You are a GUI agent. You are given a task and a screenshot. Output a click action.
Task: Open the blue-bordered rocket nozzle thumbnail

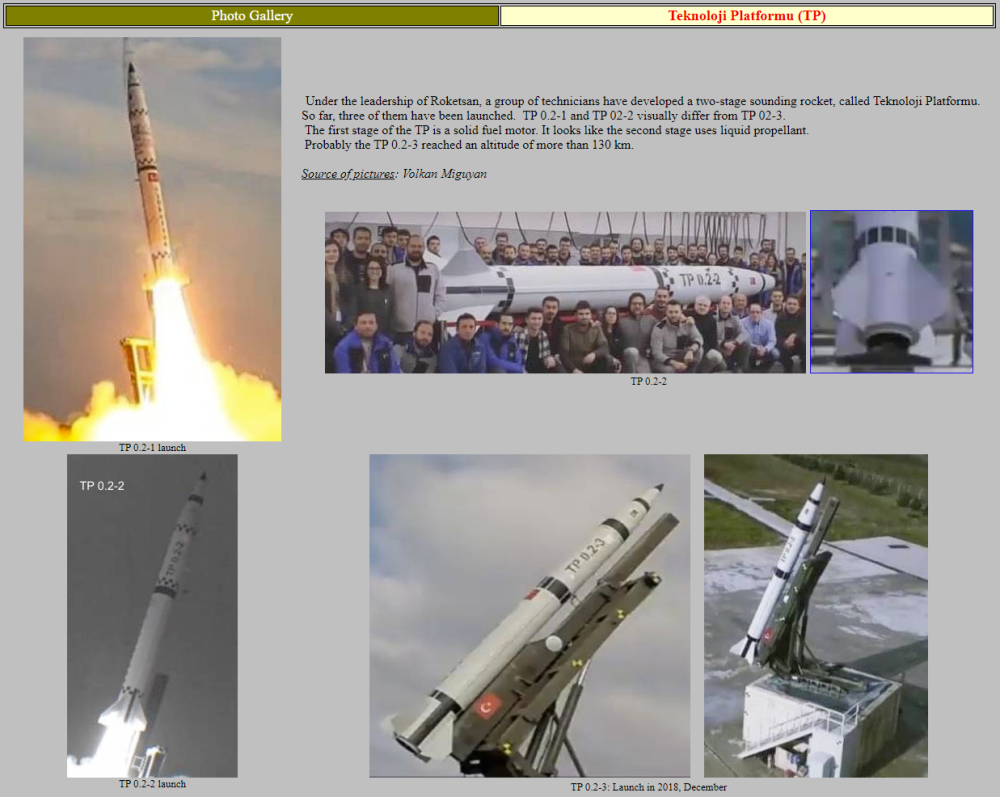[892, 292]
